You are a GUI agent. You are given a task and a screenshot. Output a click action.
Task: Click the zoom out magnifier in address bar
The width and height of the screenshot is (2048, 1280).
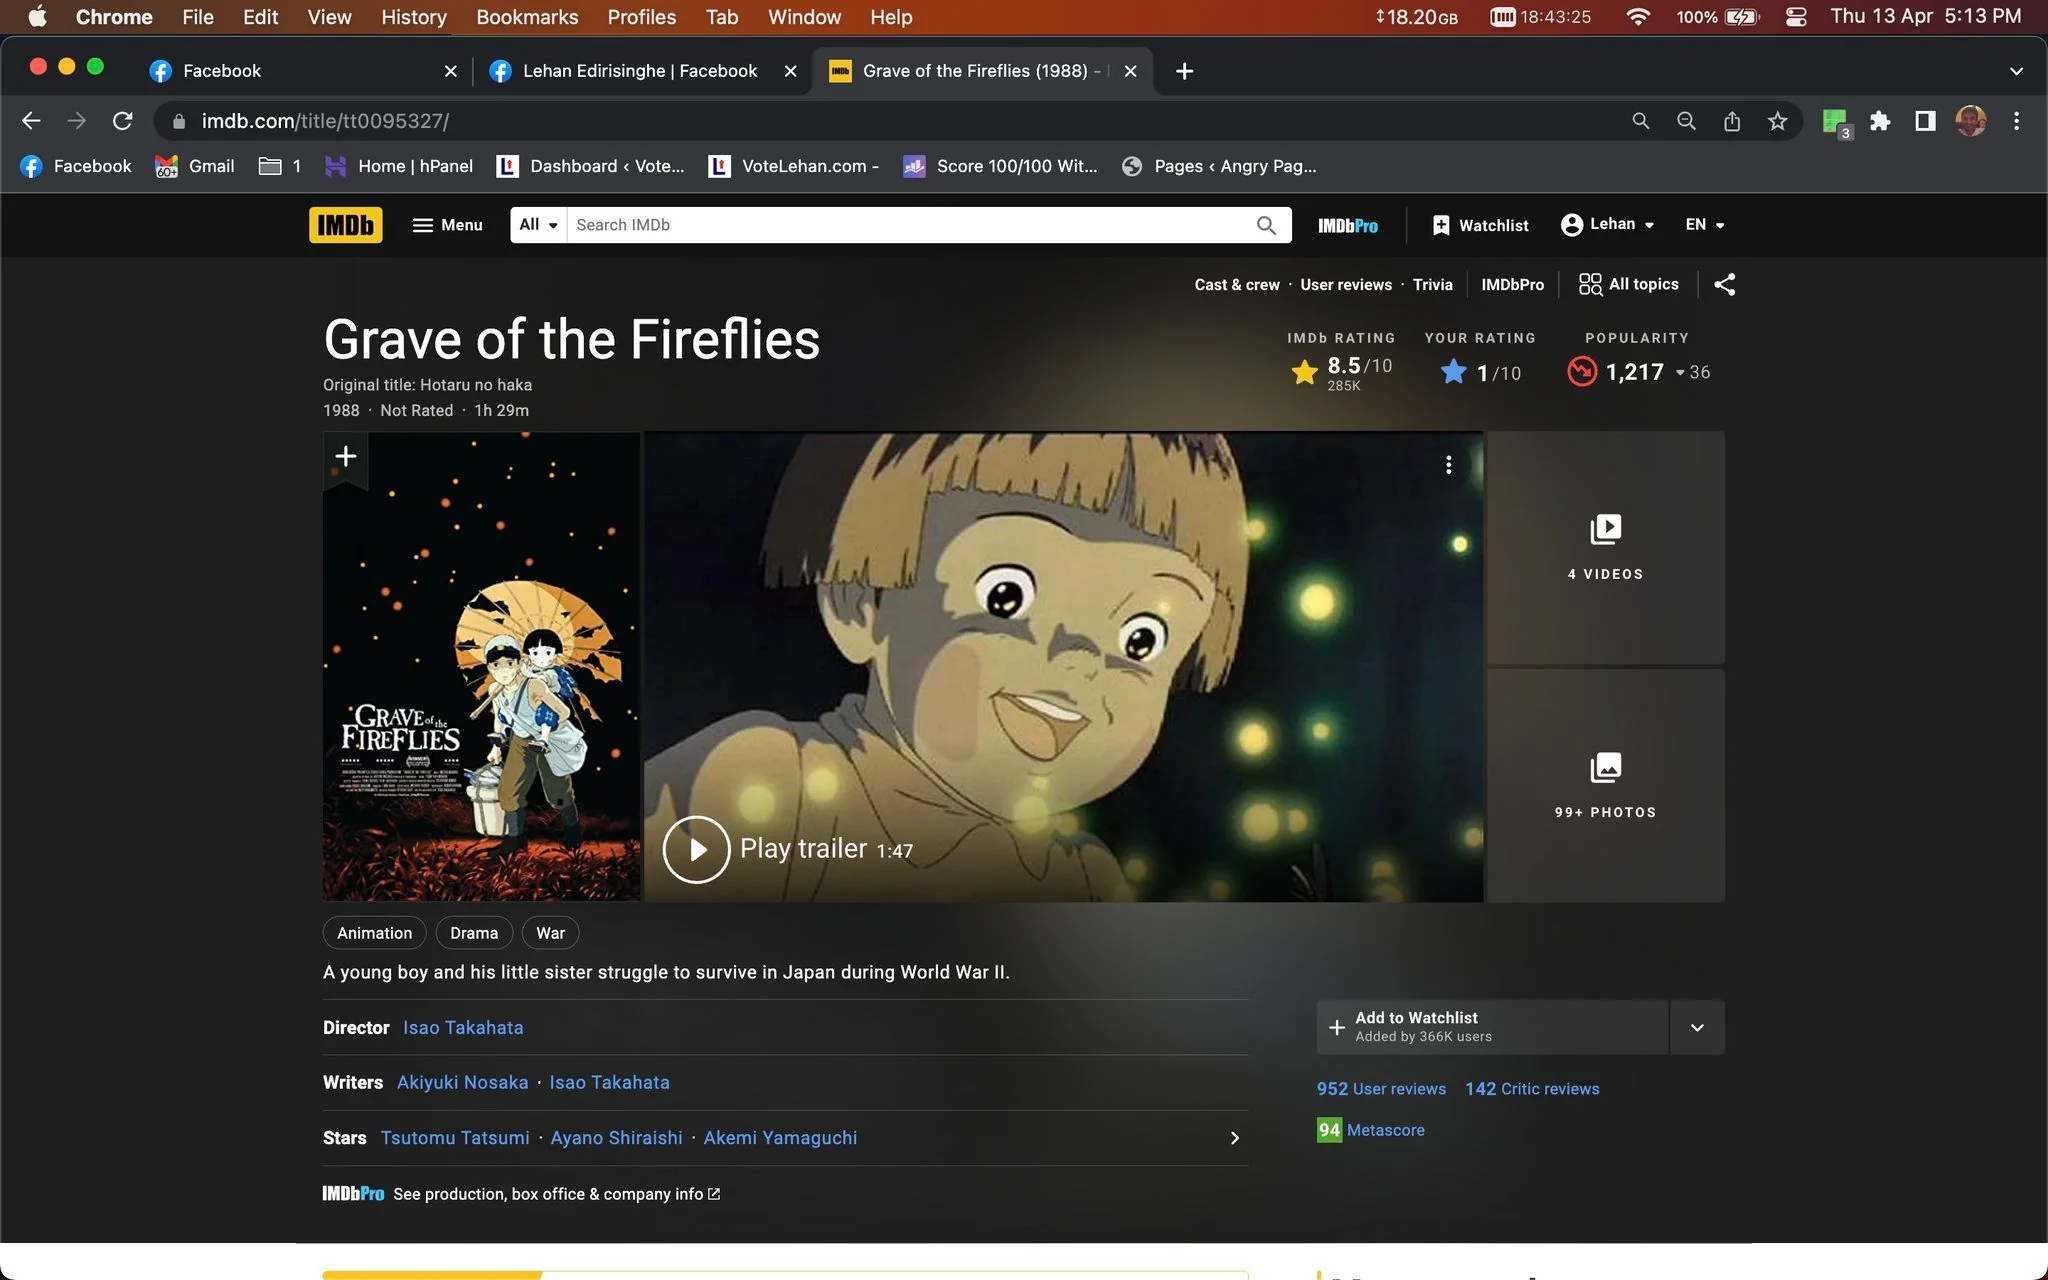1686,121
